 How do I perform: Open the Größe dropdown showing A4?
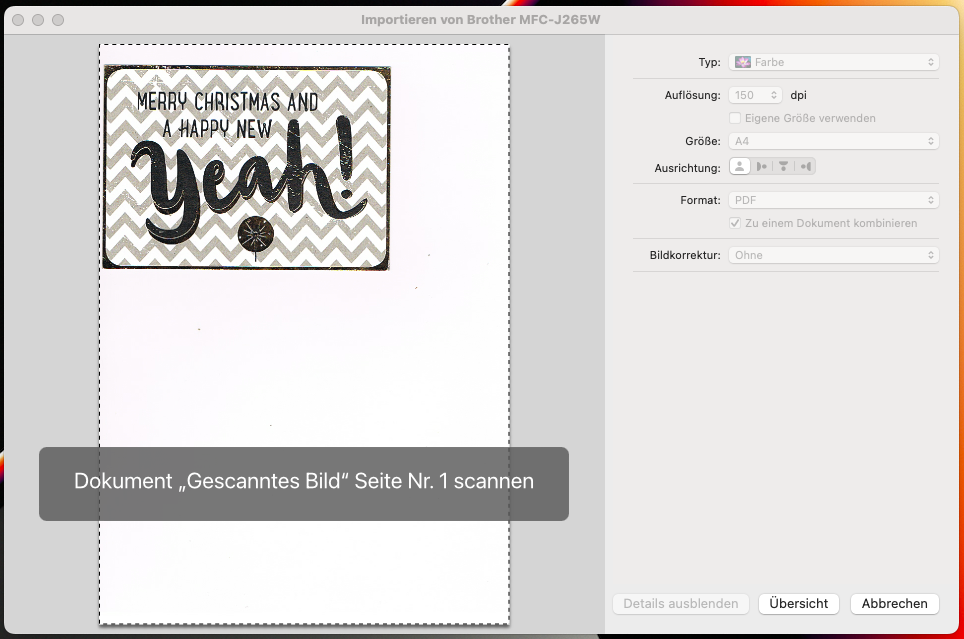coord(834,142)
